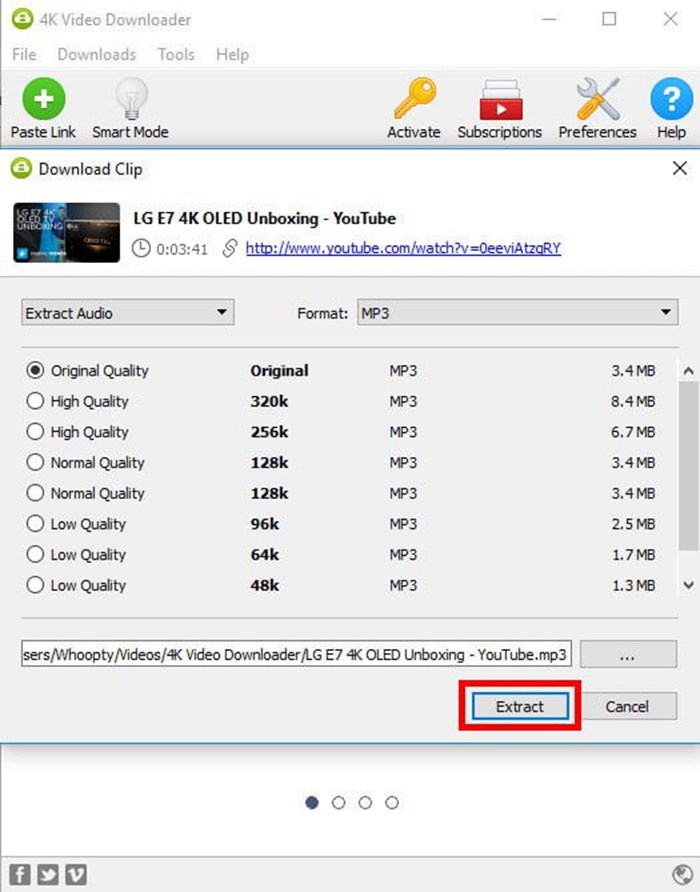Open the File menu
The image size is (700, 892).
(x=24, y=55)
